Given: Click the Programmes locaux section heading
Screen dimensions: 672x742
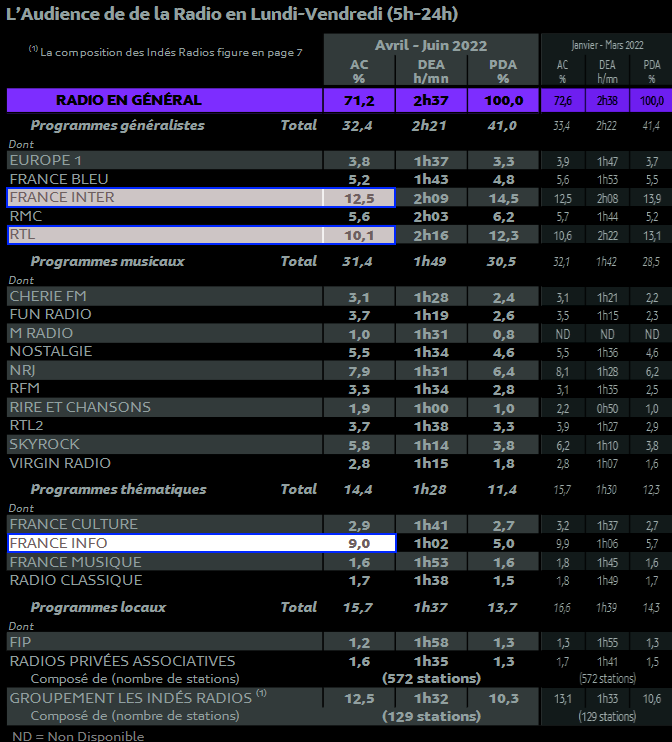Looking at the screenshot, I should [x=98, y=607].
